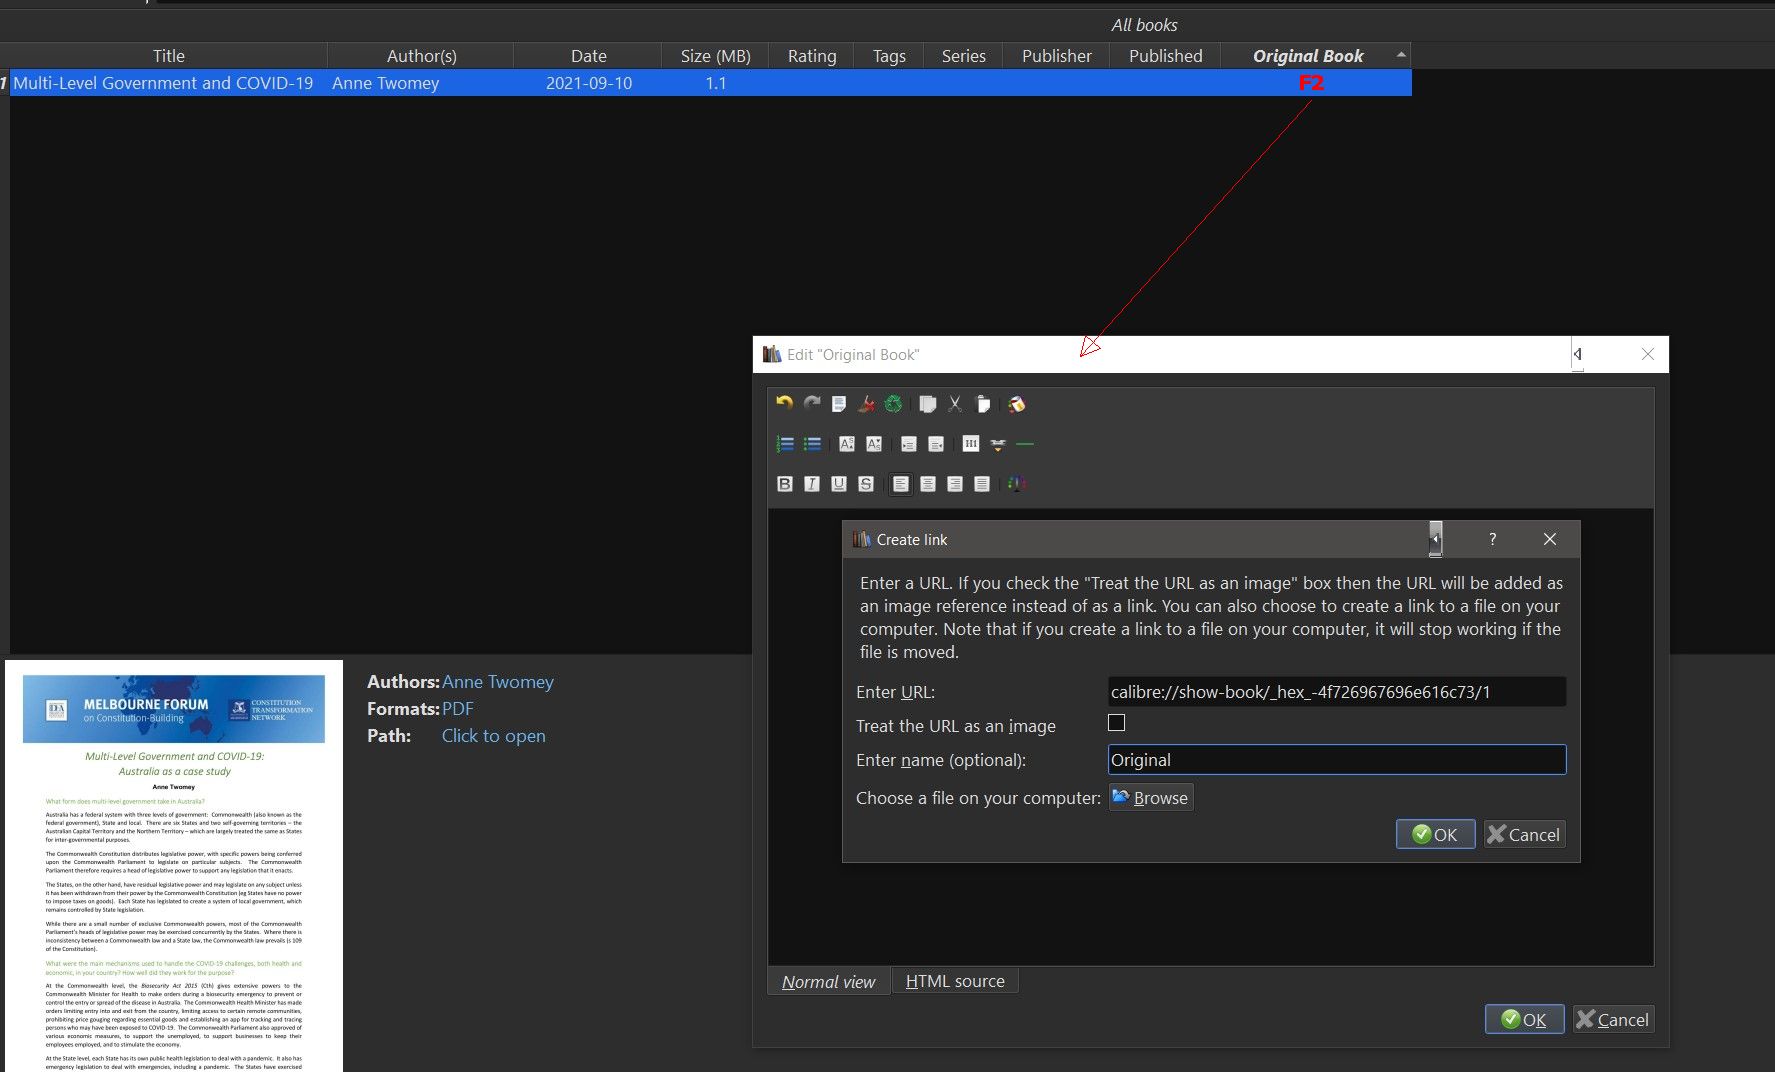Sort the book list by Rating column
The image size is (1775, 1072).
tap(812, 56)
